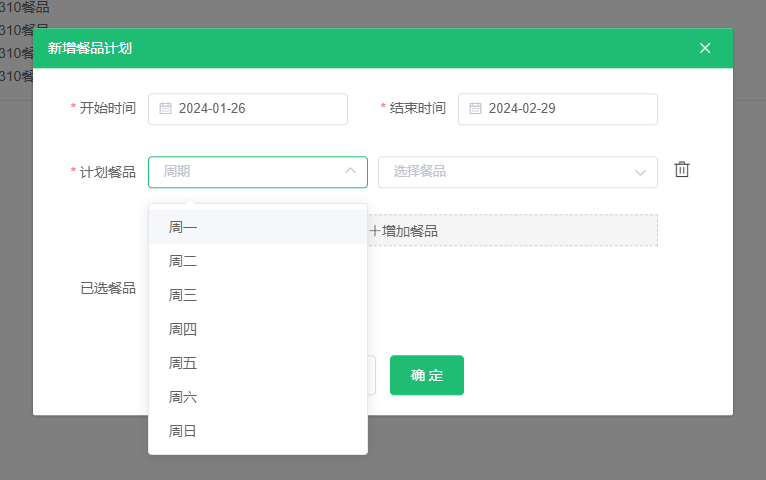The width and height of the screenshot is (766, 480).
Task: Pick 周三 from the weekday options
Action: point(183,296)
